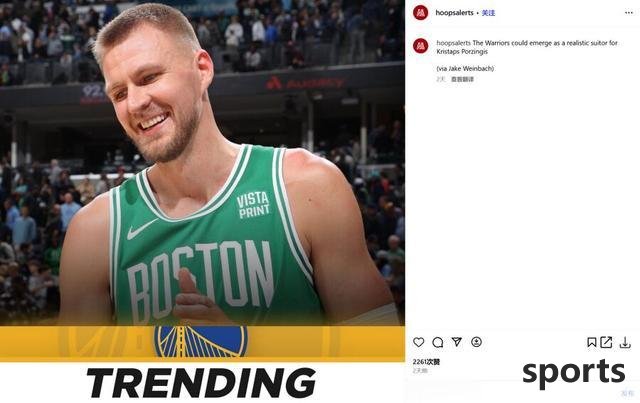View the 2261 likes list
Image resolution: width=640 pixels, height=403 pixels.
[x=426, y=362]
